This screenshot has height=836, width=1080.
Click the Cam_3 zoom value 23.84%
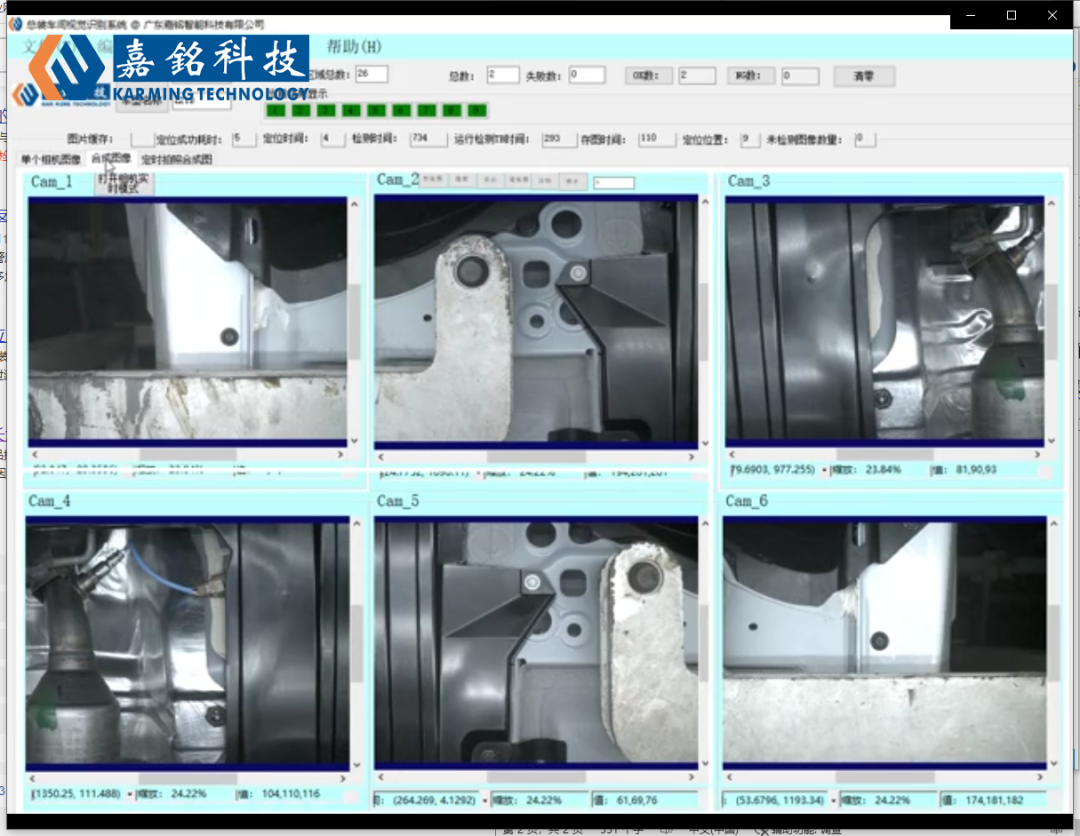[883, 470]
